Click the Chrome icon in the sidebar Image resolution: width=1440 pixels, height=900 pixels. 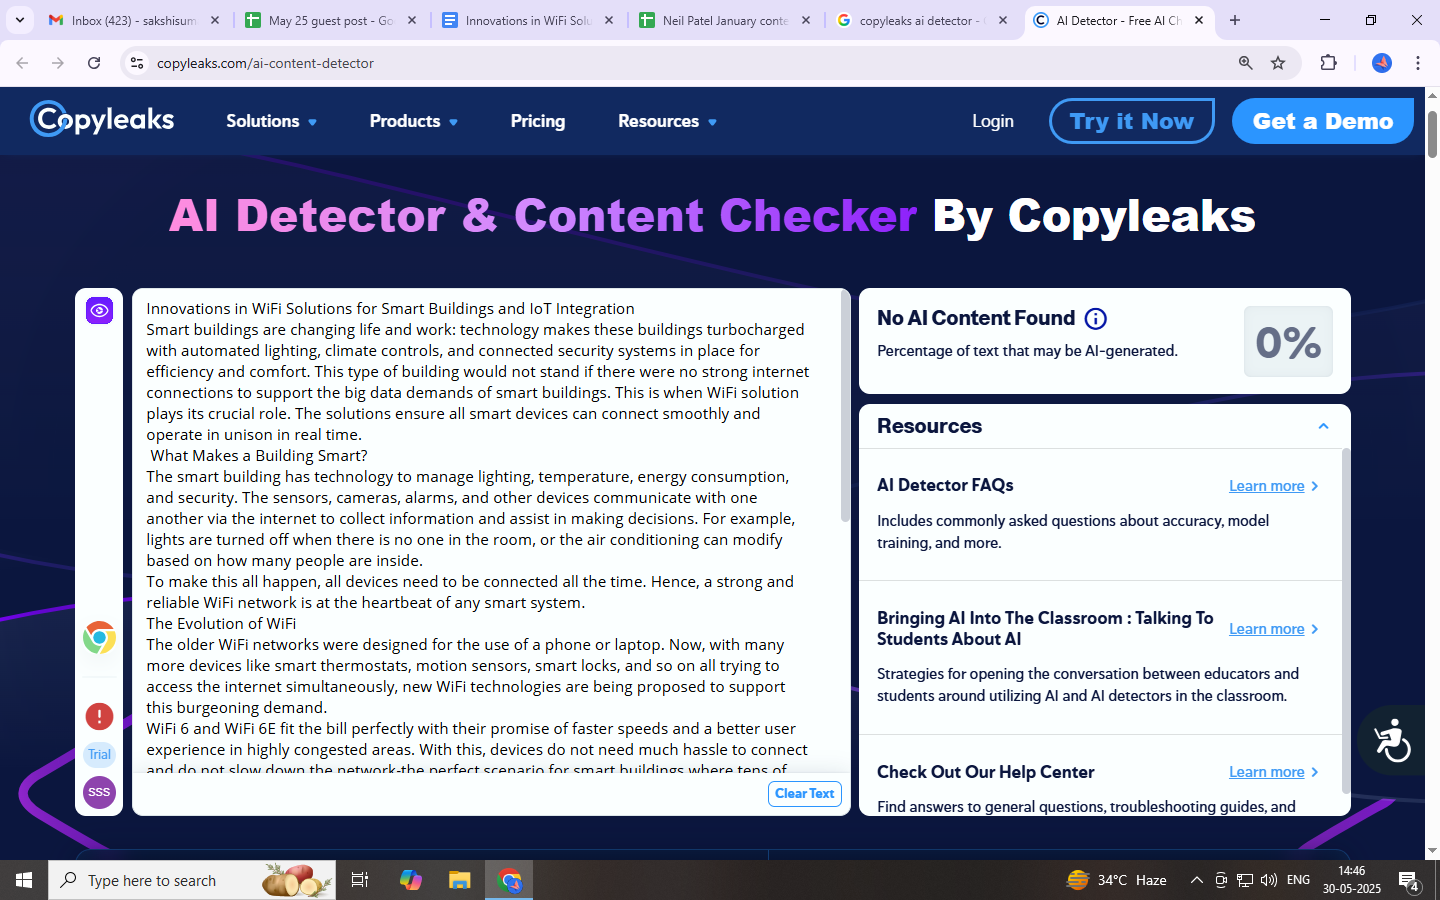click(99, 638)
